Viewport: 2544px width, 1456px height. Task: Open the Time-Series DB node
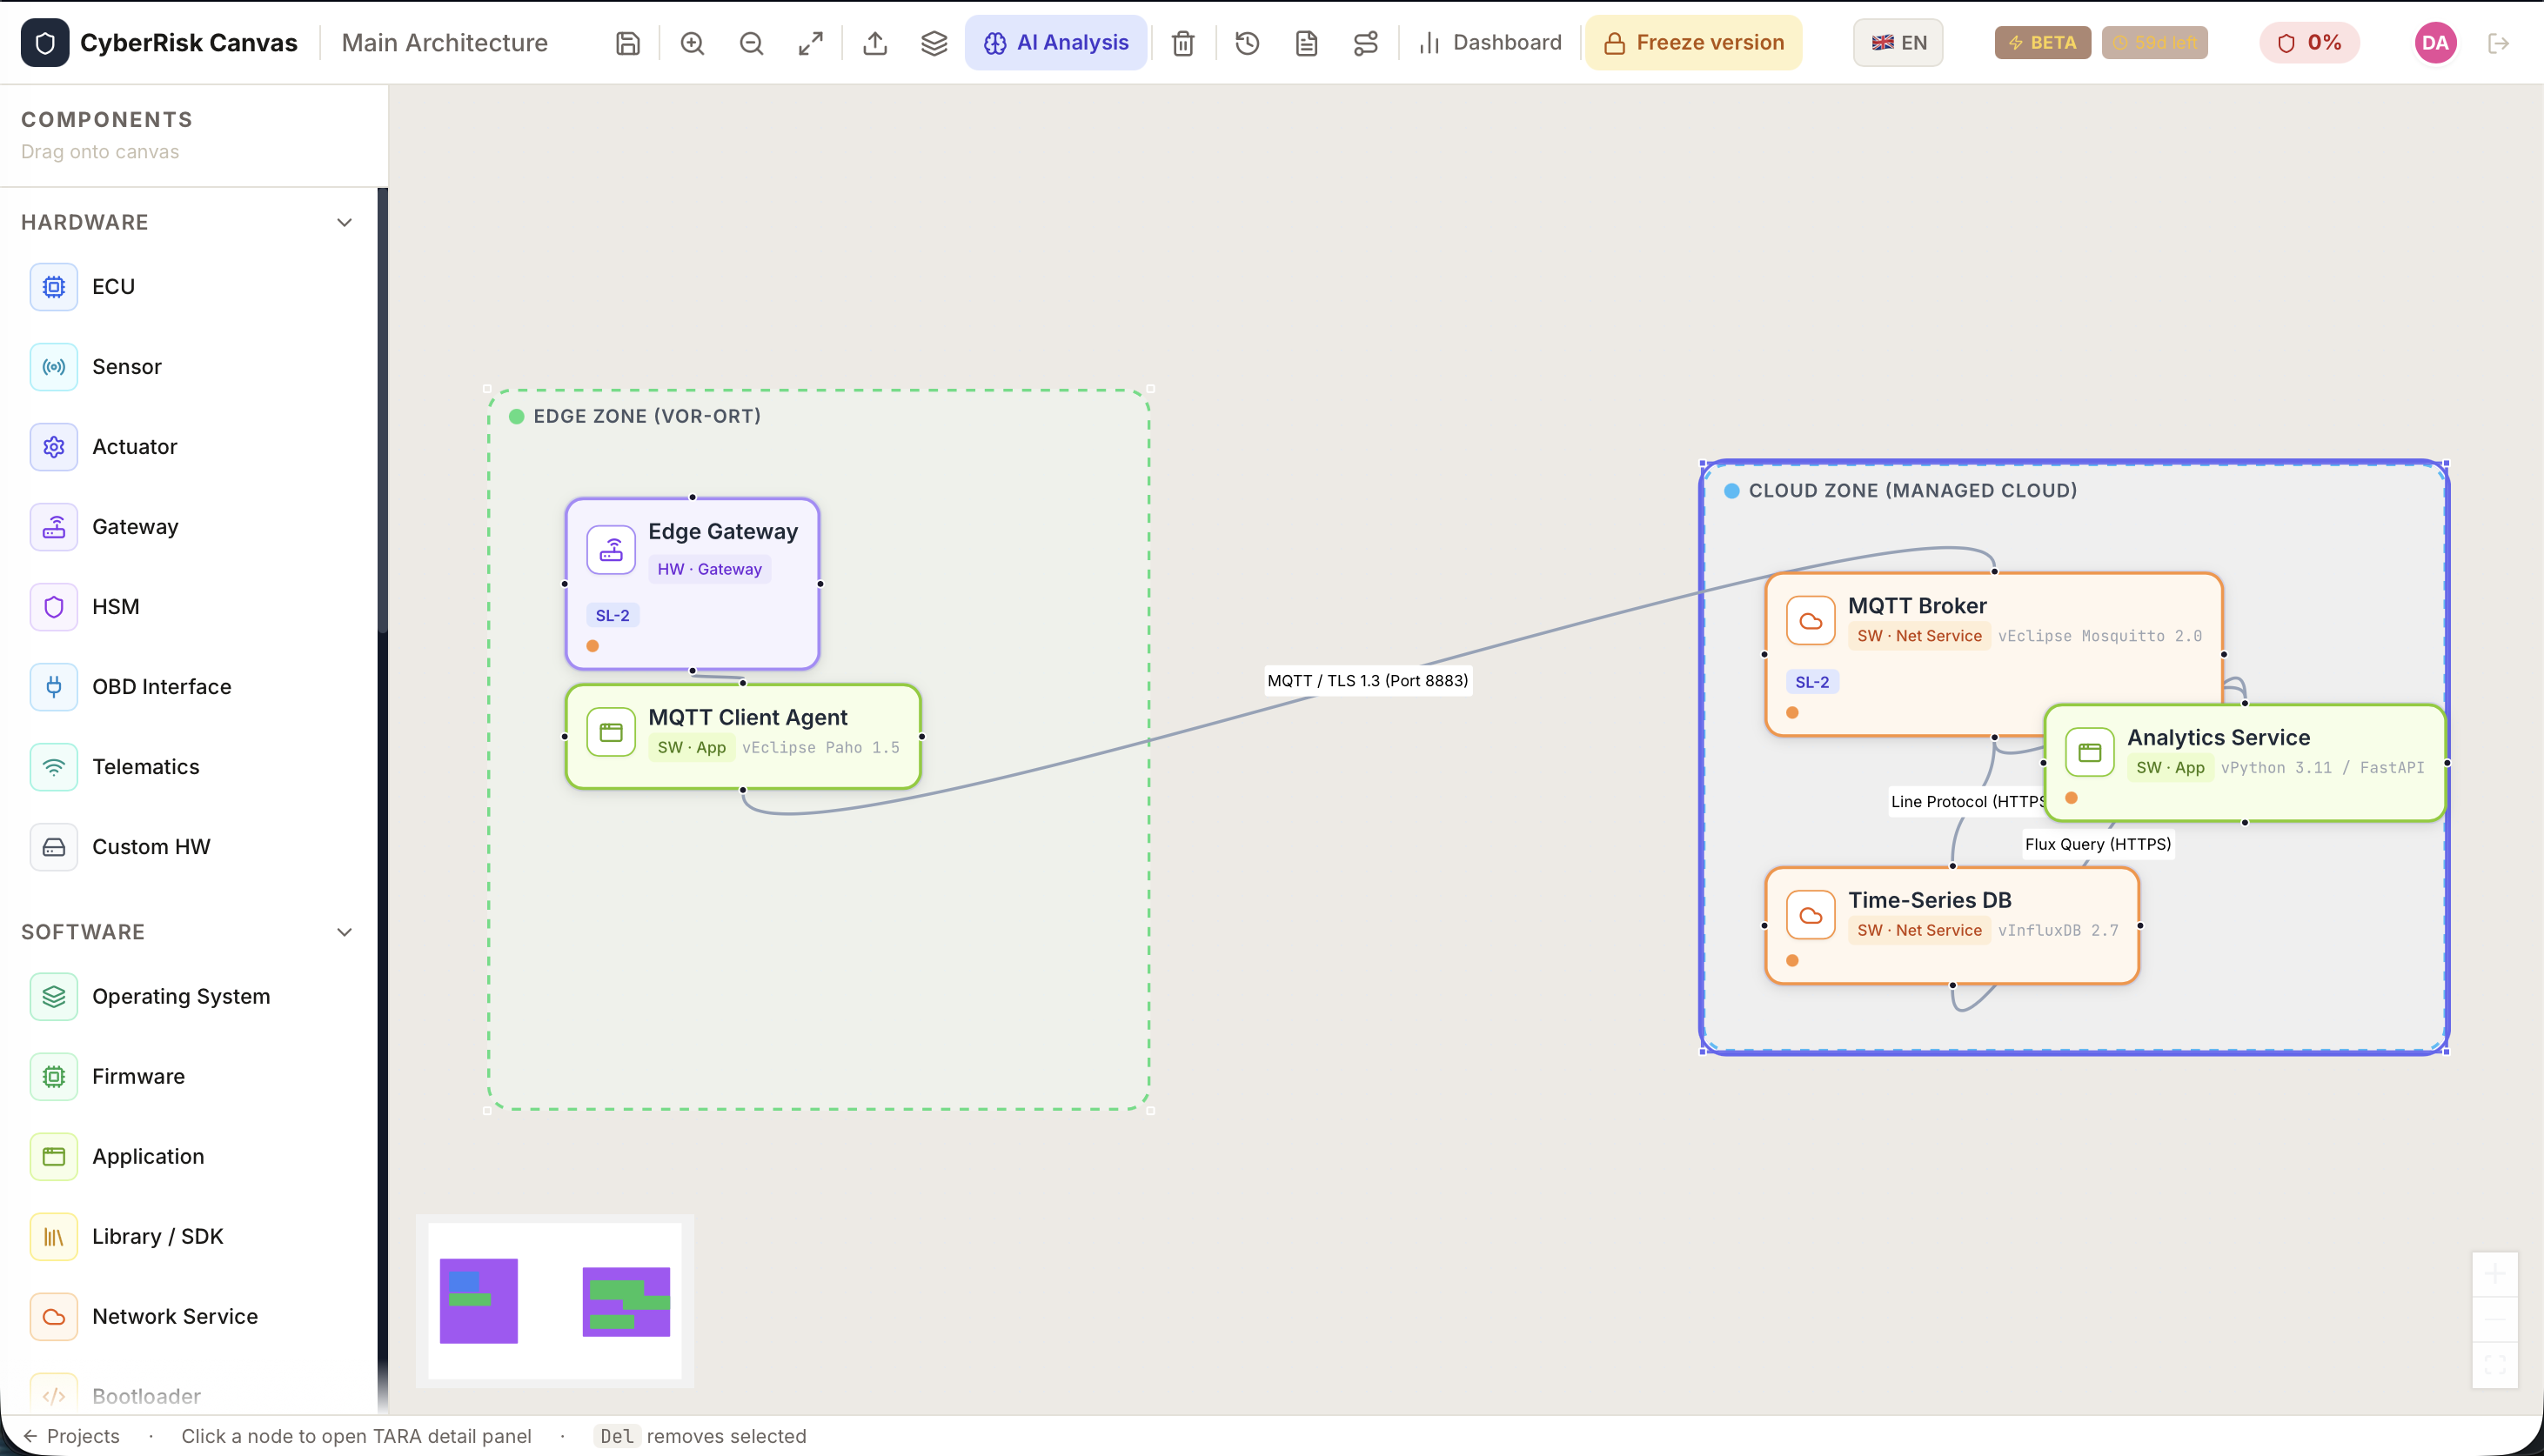(x=1952, y=926)
